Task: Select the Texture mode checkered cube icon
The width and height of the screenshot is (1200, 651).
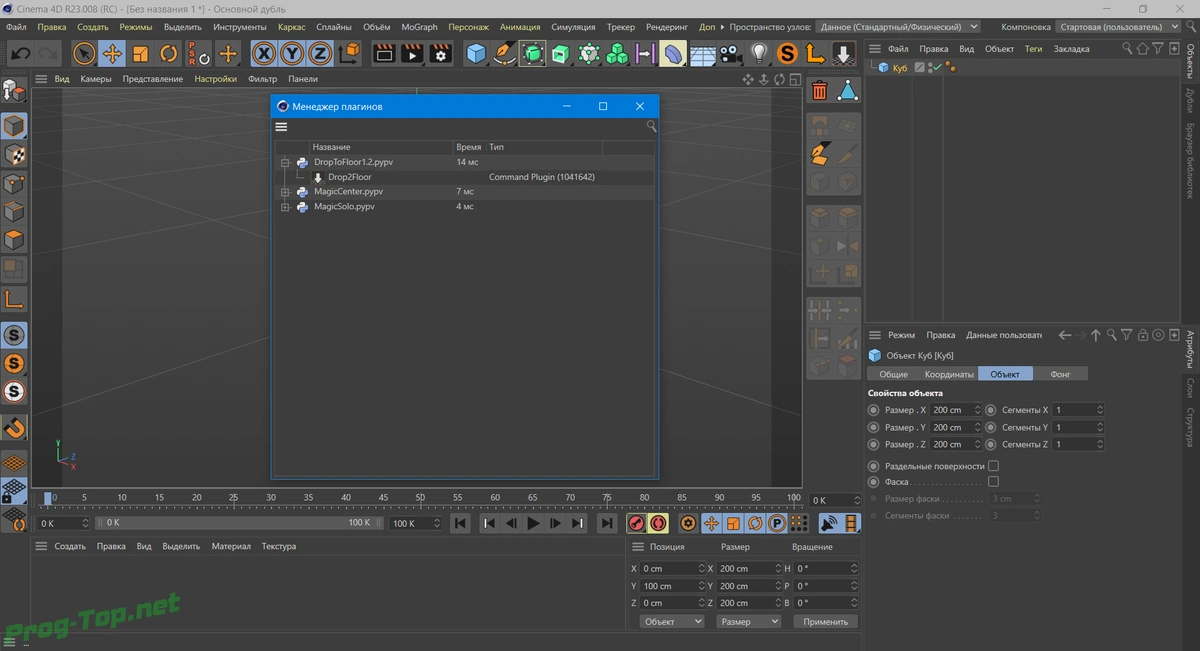Action: 14,154
